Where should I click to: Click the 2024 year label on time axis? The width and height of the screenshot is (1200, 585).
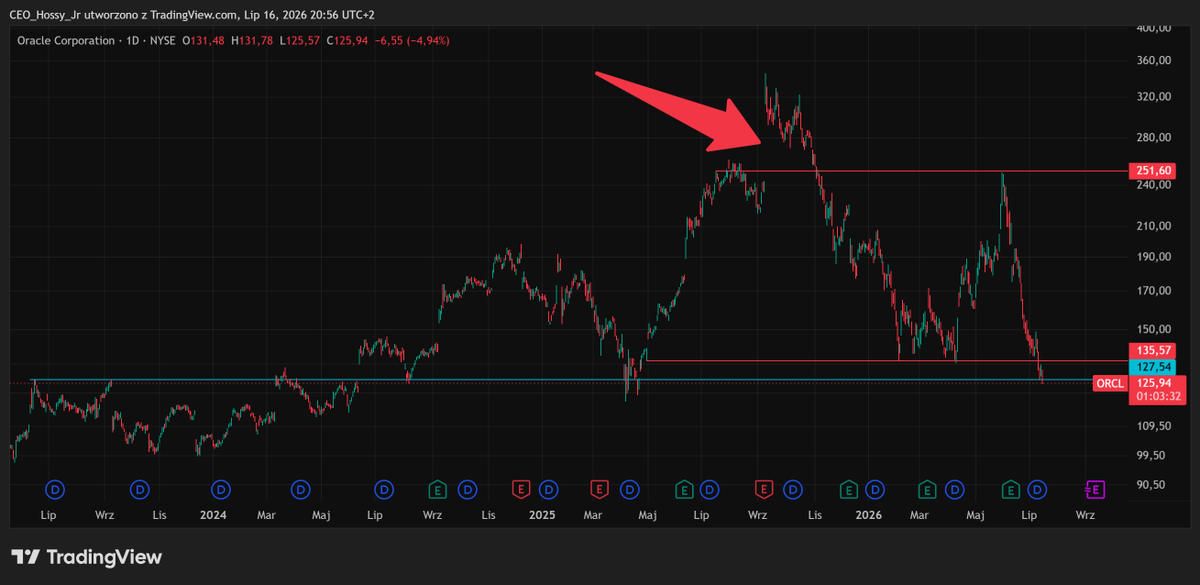pyautogui.click(x=213, y=516)
